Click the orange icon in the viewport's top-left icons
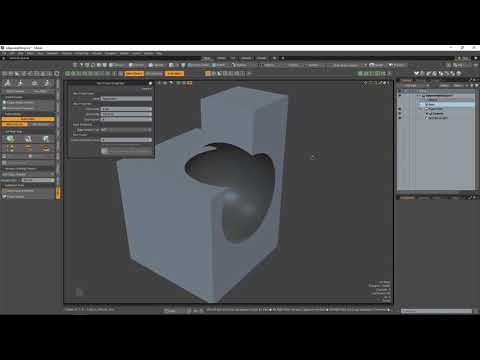The width and height of the screenshot is (480, 360). [x=189, y=83]
